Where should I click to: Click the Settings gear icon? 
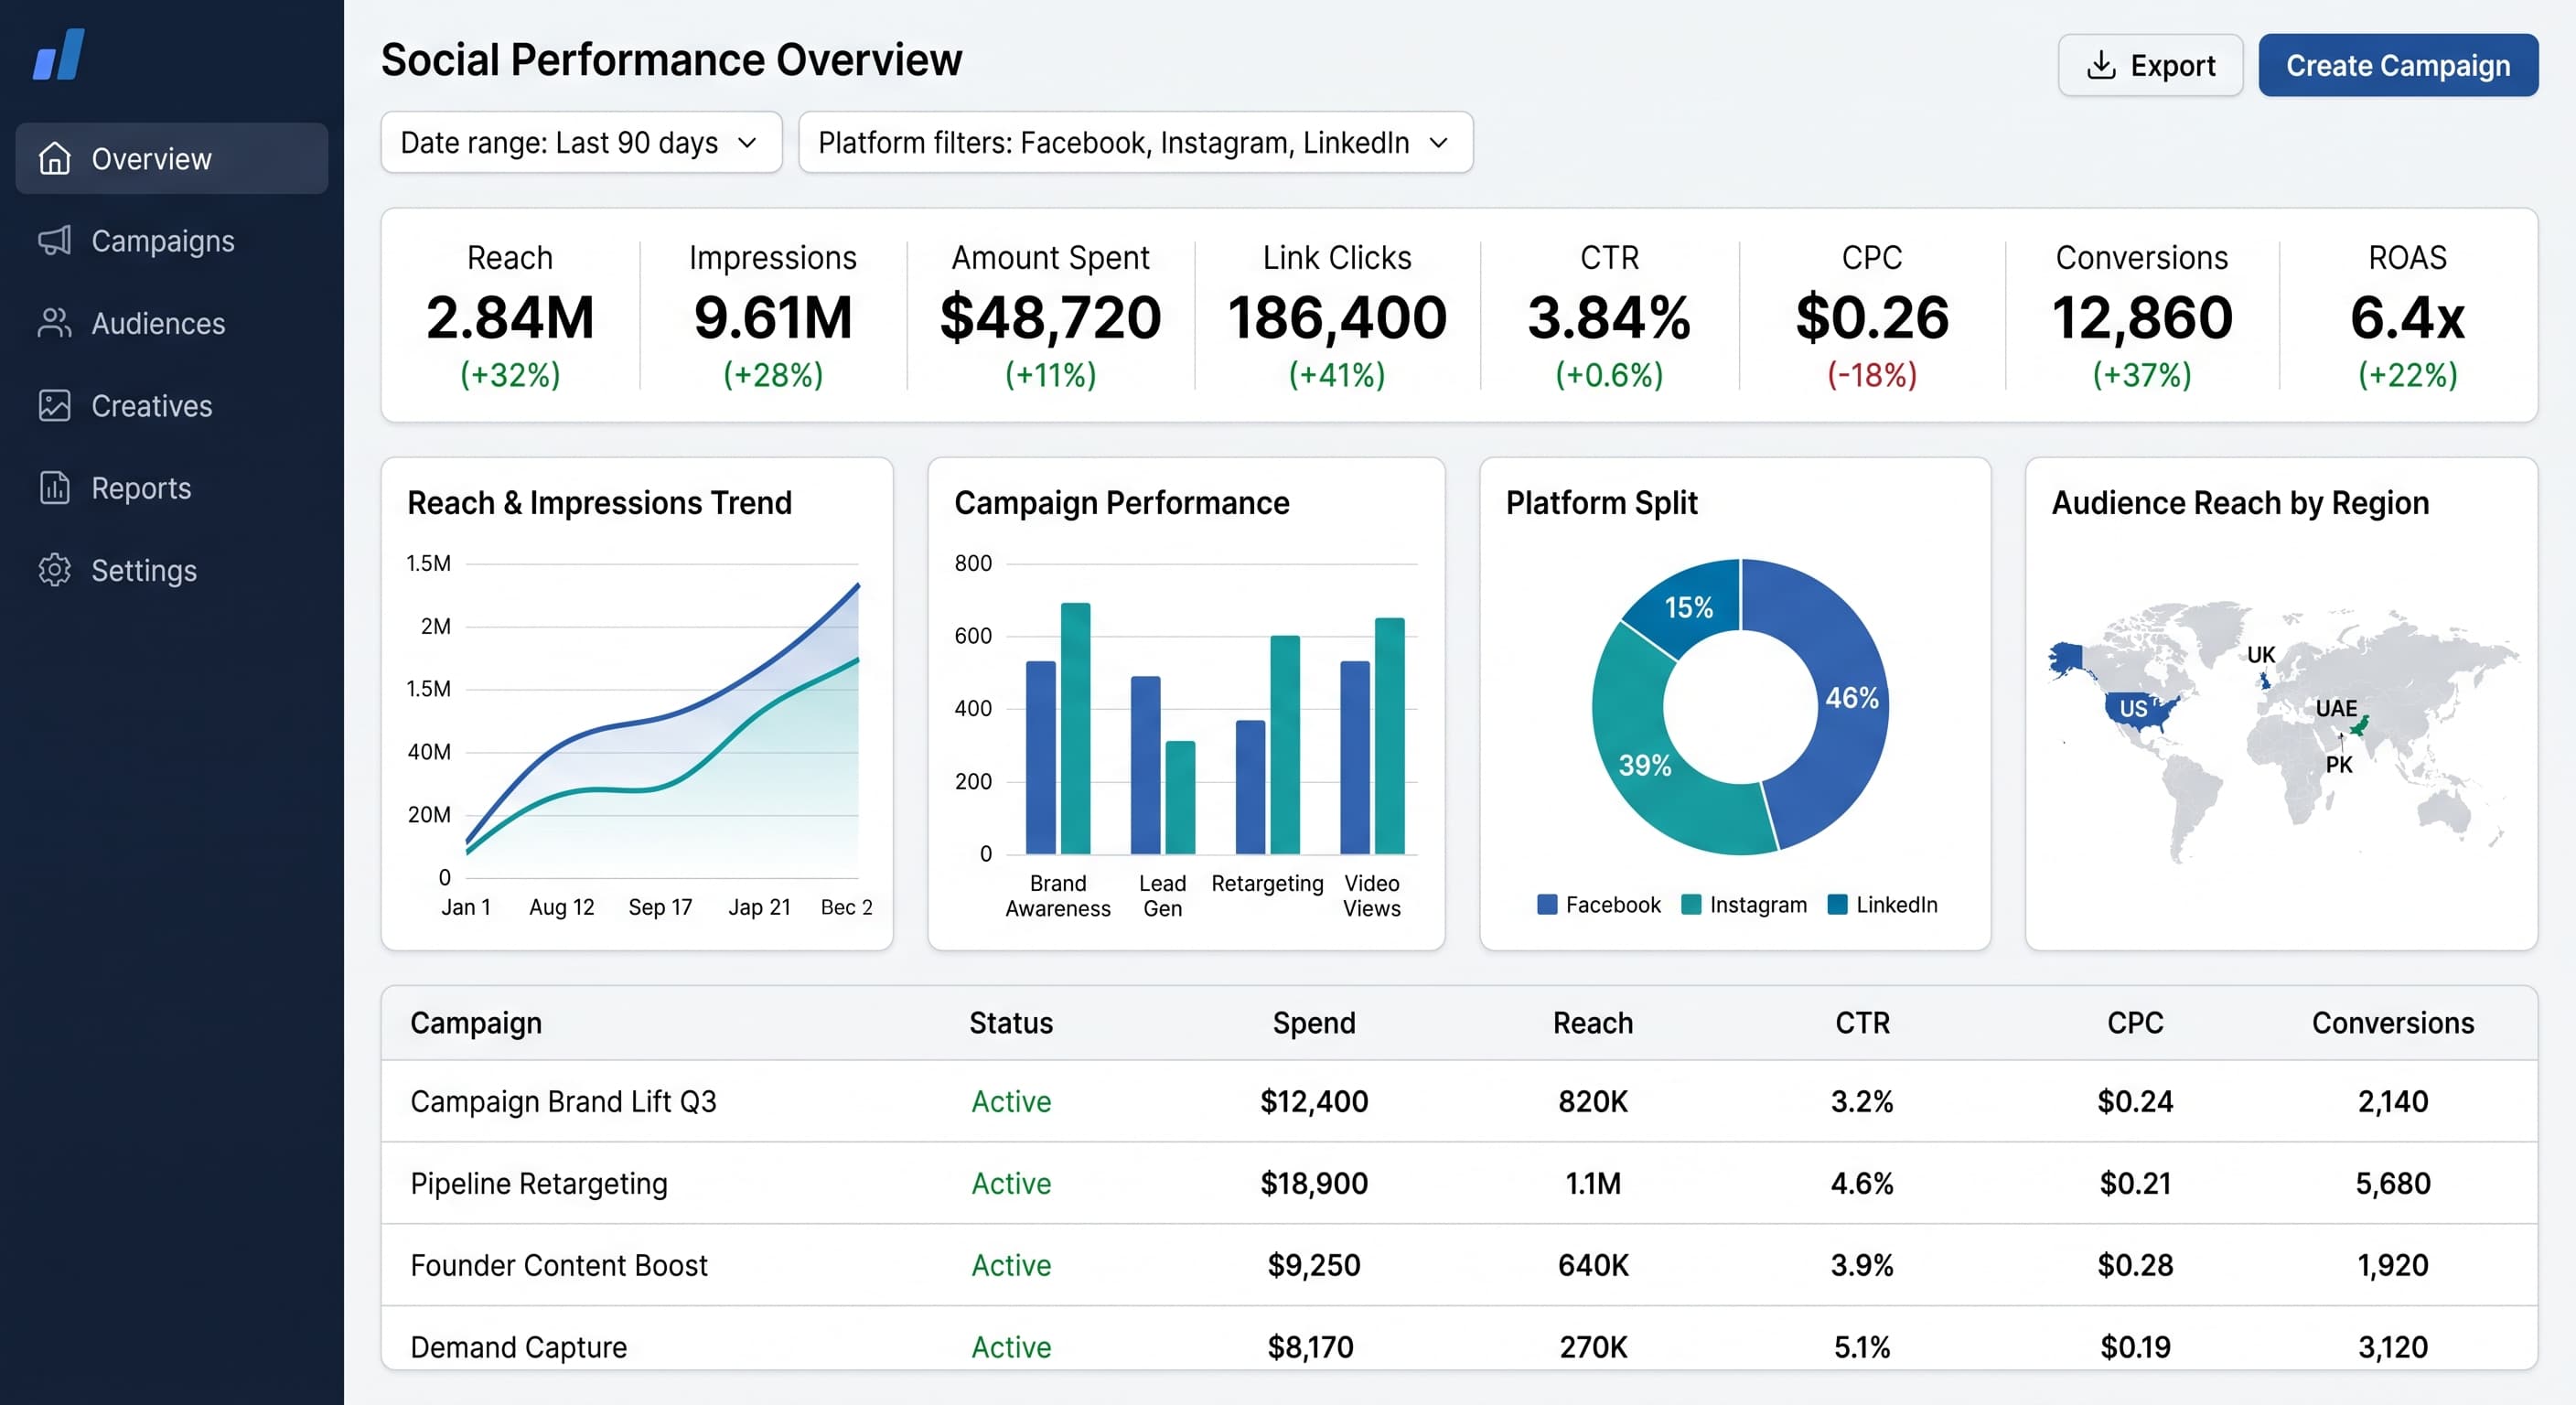coord(54,570)
